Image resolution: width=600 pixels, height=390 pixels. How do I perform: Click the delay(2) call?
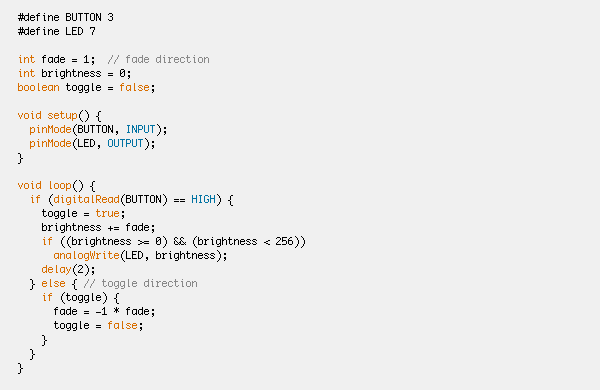tap(68, 269)
